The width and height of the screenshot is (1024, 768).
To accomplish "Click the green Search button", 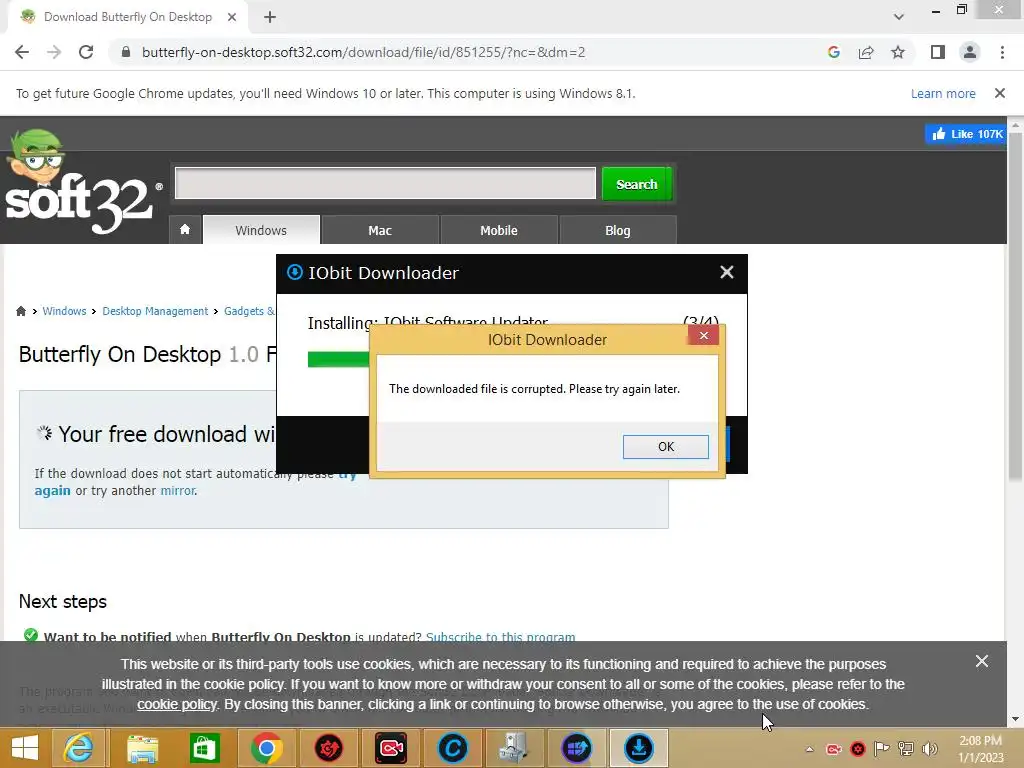I will pyautogui.click(x=637, y=184).
